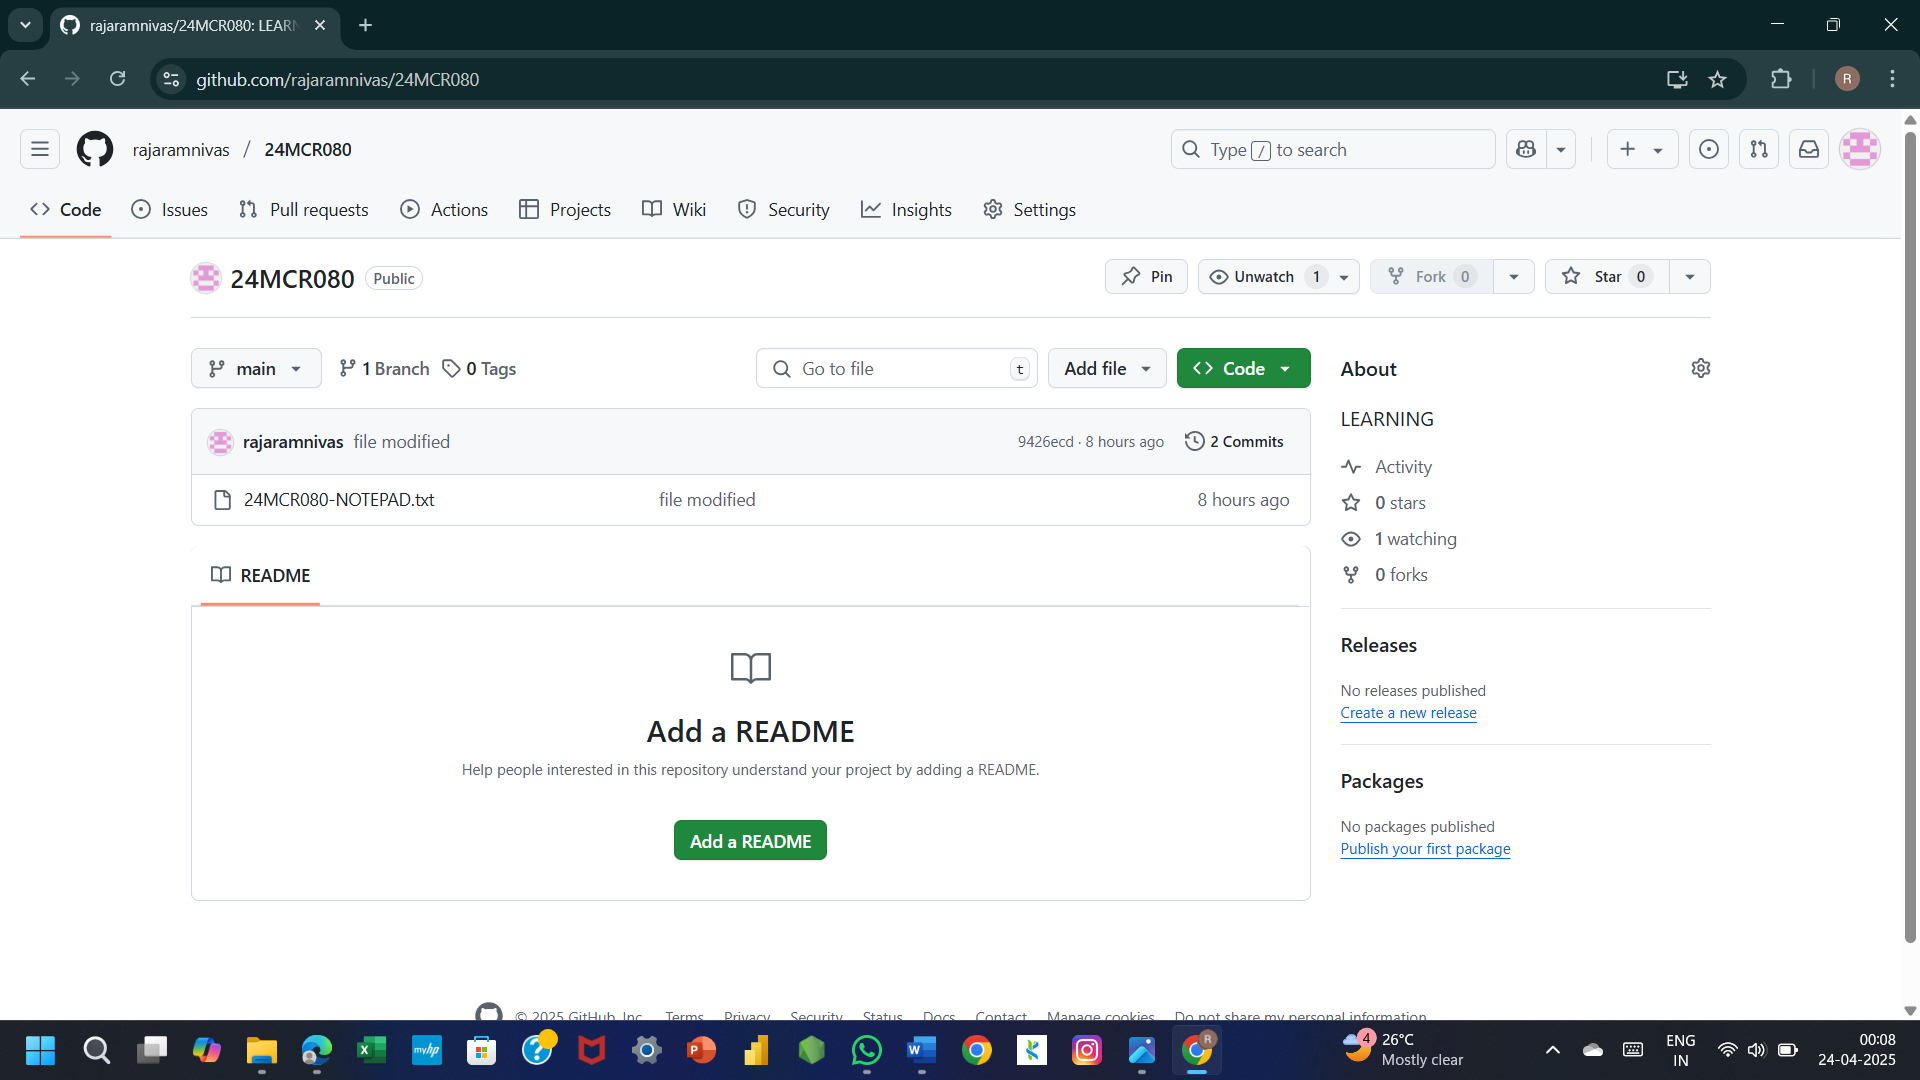View the 0 Tags link

click(479, 368)
